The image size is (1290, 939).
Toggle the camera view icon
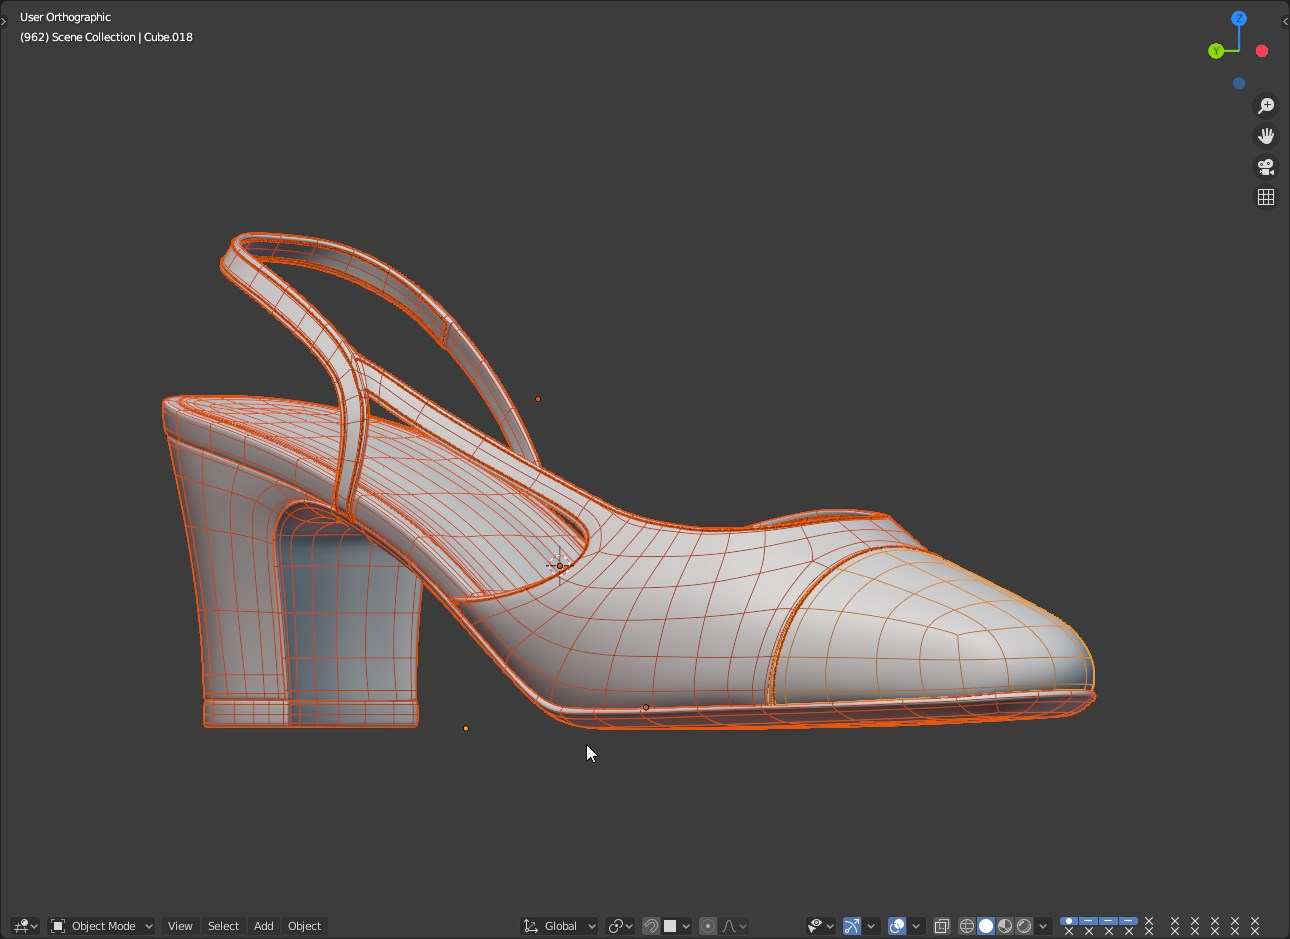point(1266,167)
